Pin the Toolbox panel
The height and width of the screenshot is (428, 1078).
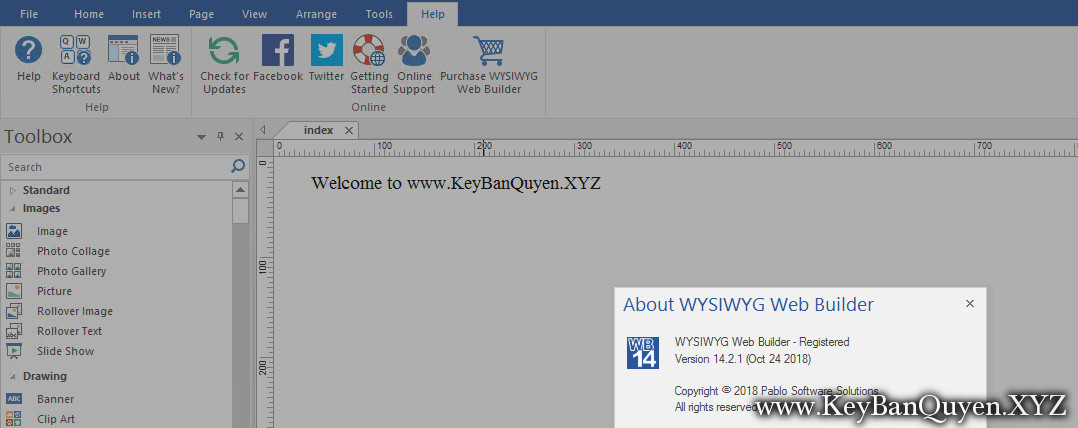(x=221, y=137)
